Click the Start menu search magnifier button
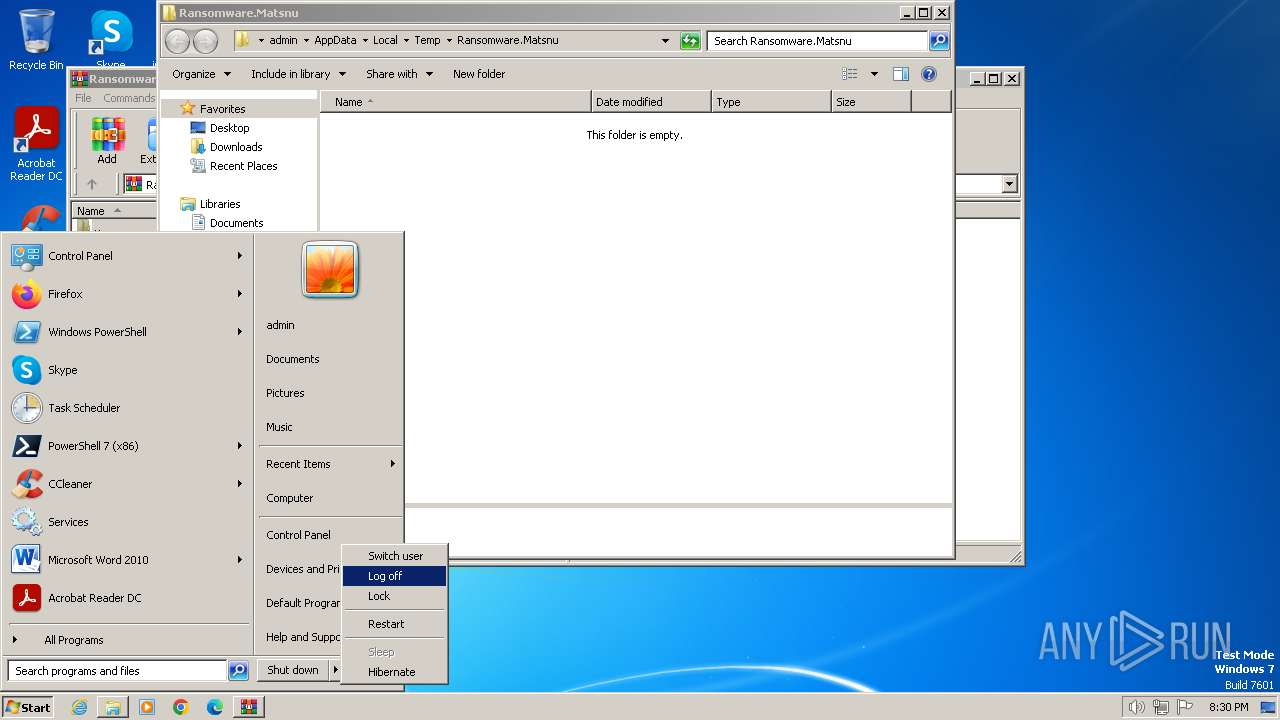 238,671
